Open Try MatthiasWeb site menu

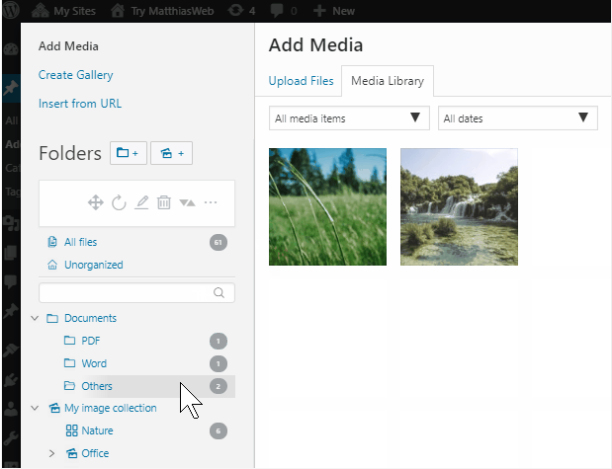pos(162,11)
